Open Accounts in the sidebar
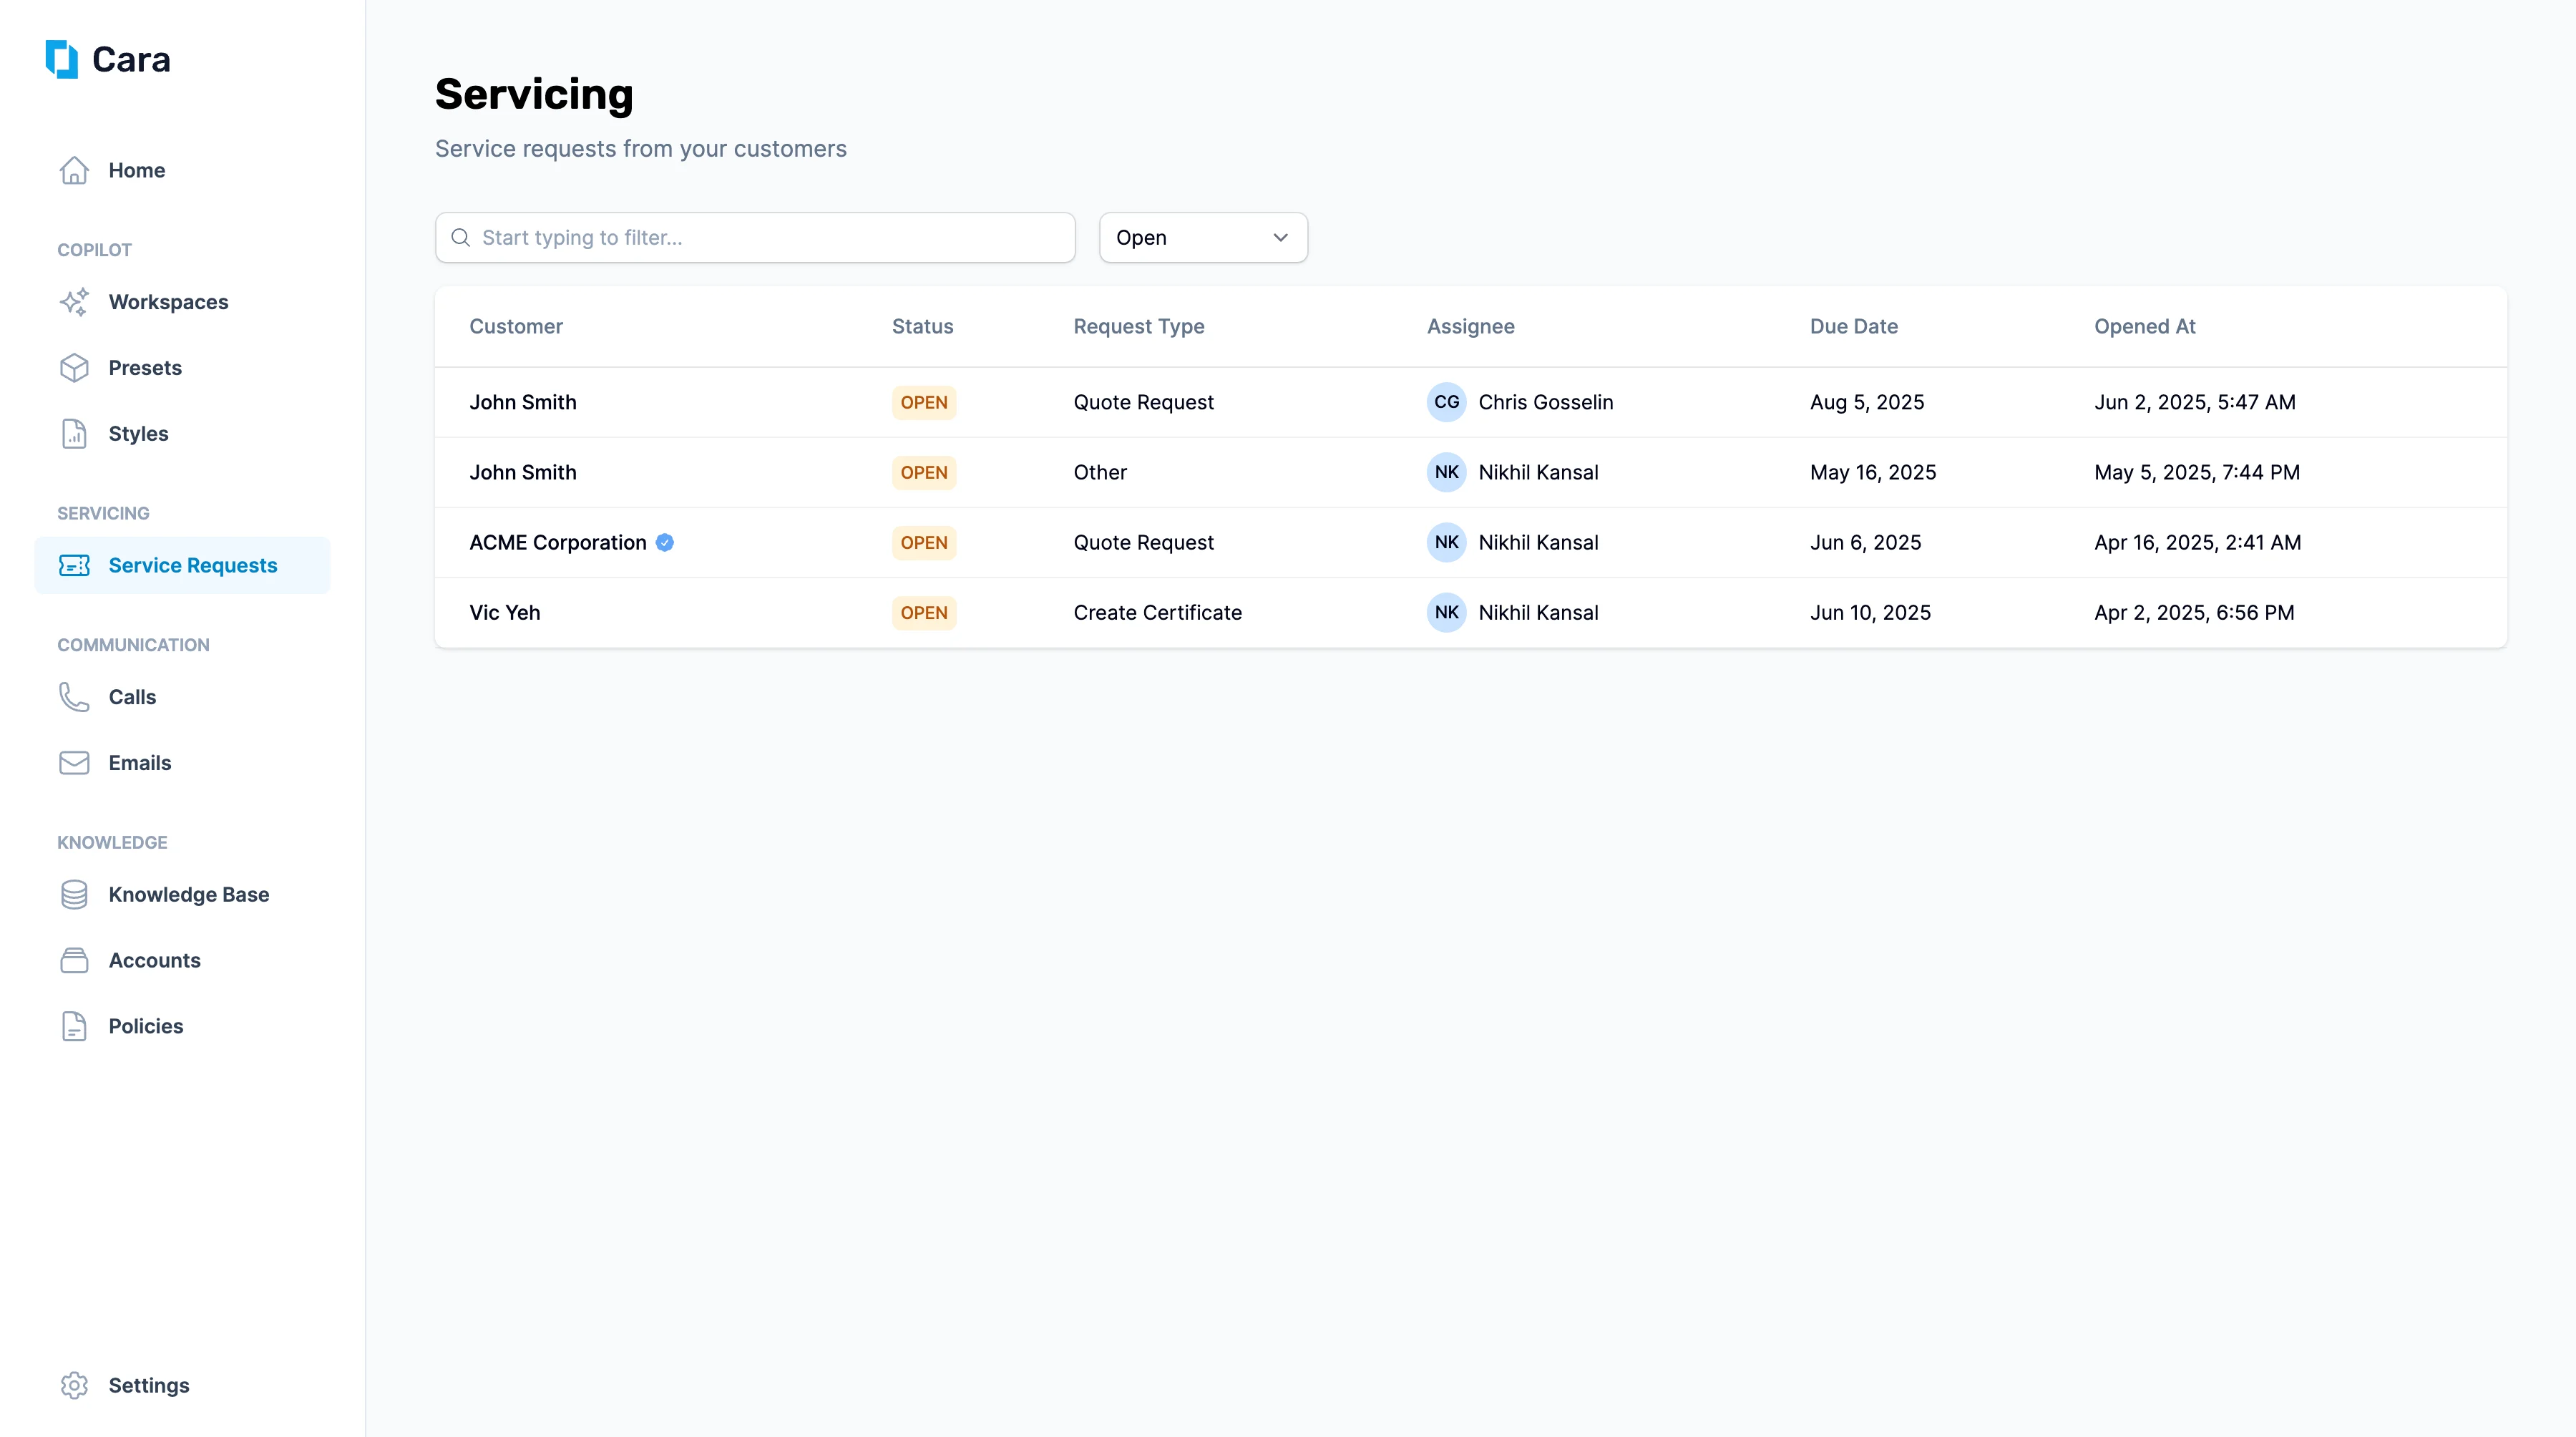The image size is (2576, 1437). point(182,961)
